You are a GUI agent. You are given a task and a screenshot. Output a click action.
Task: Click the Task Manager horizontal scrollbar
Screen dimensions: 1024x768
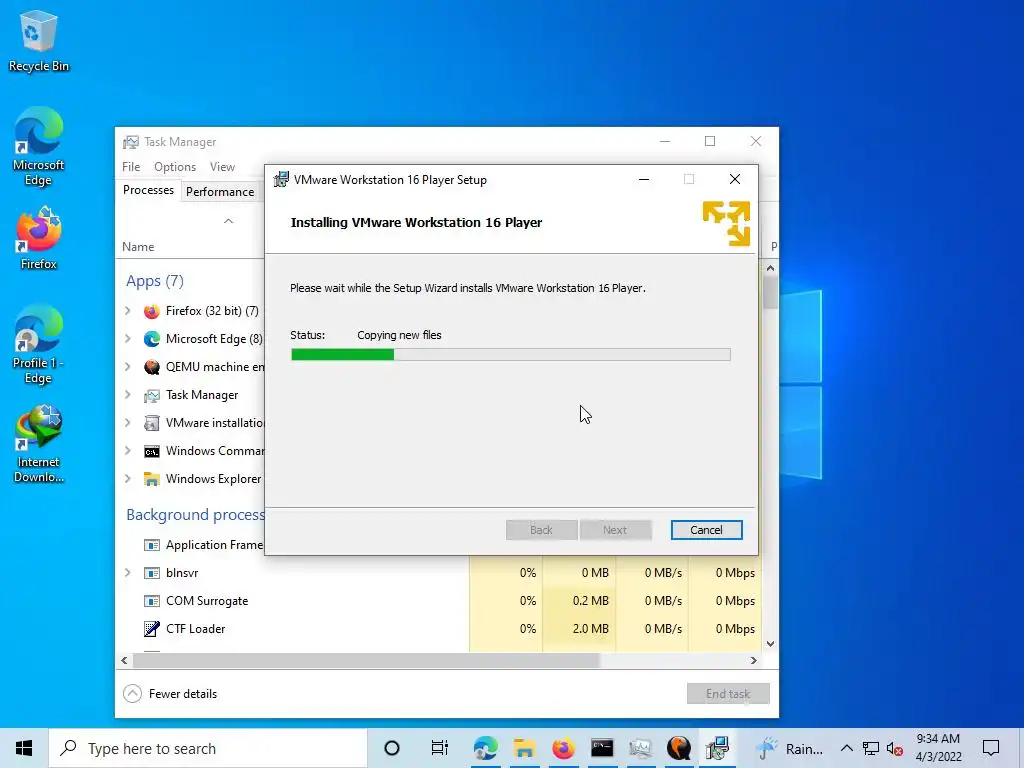pyautogui.click(x=366, y=660)
